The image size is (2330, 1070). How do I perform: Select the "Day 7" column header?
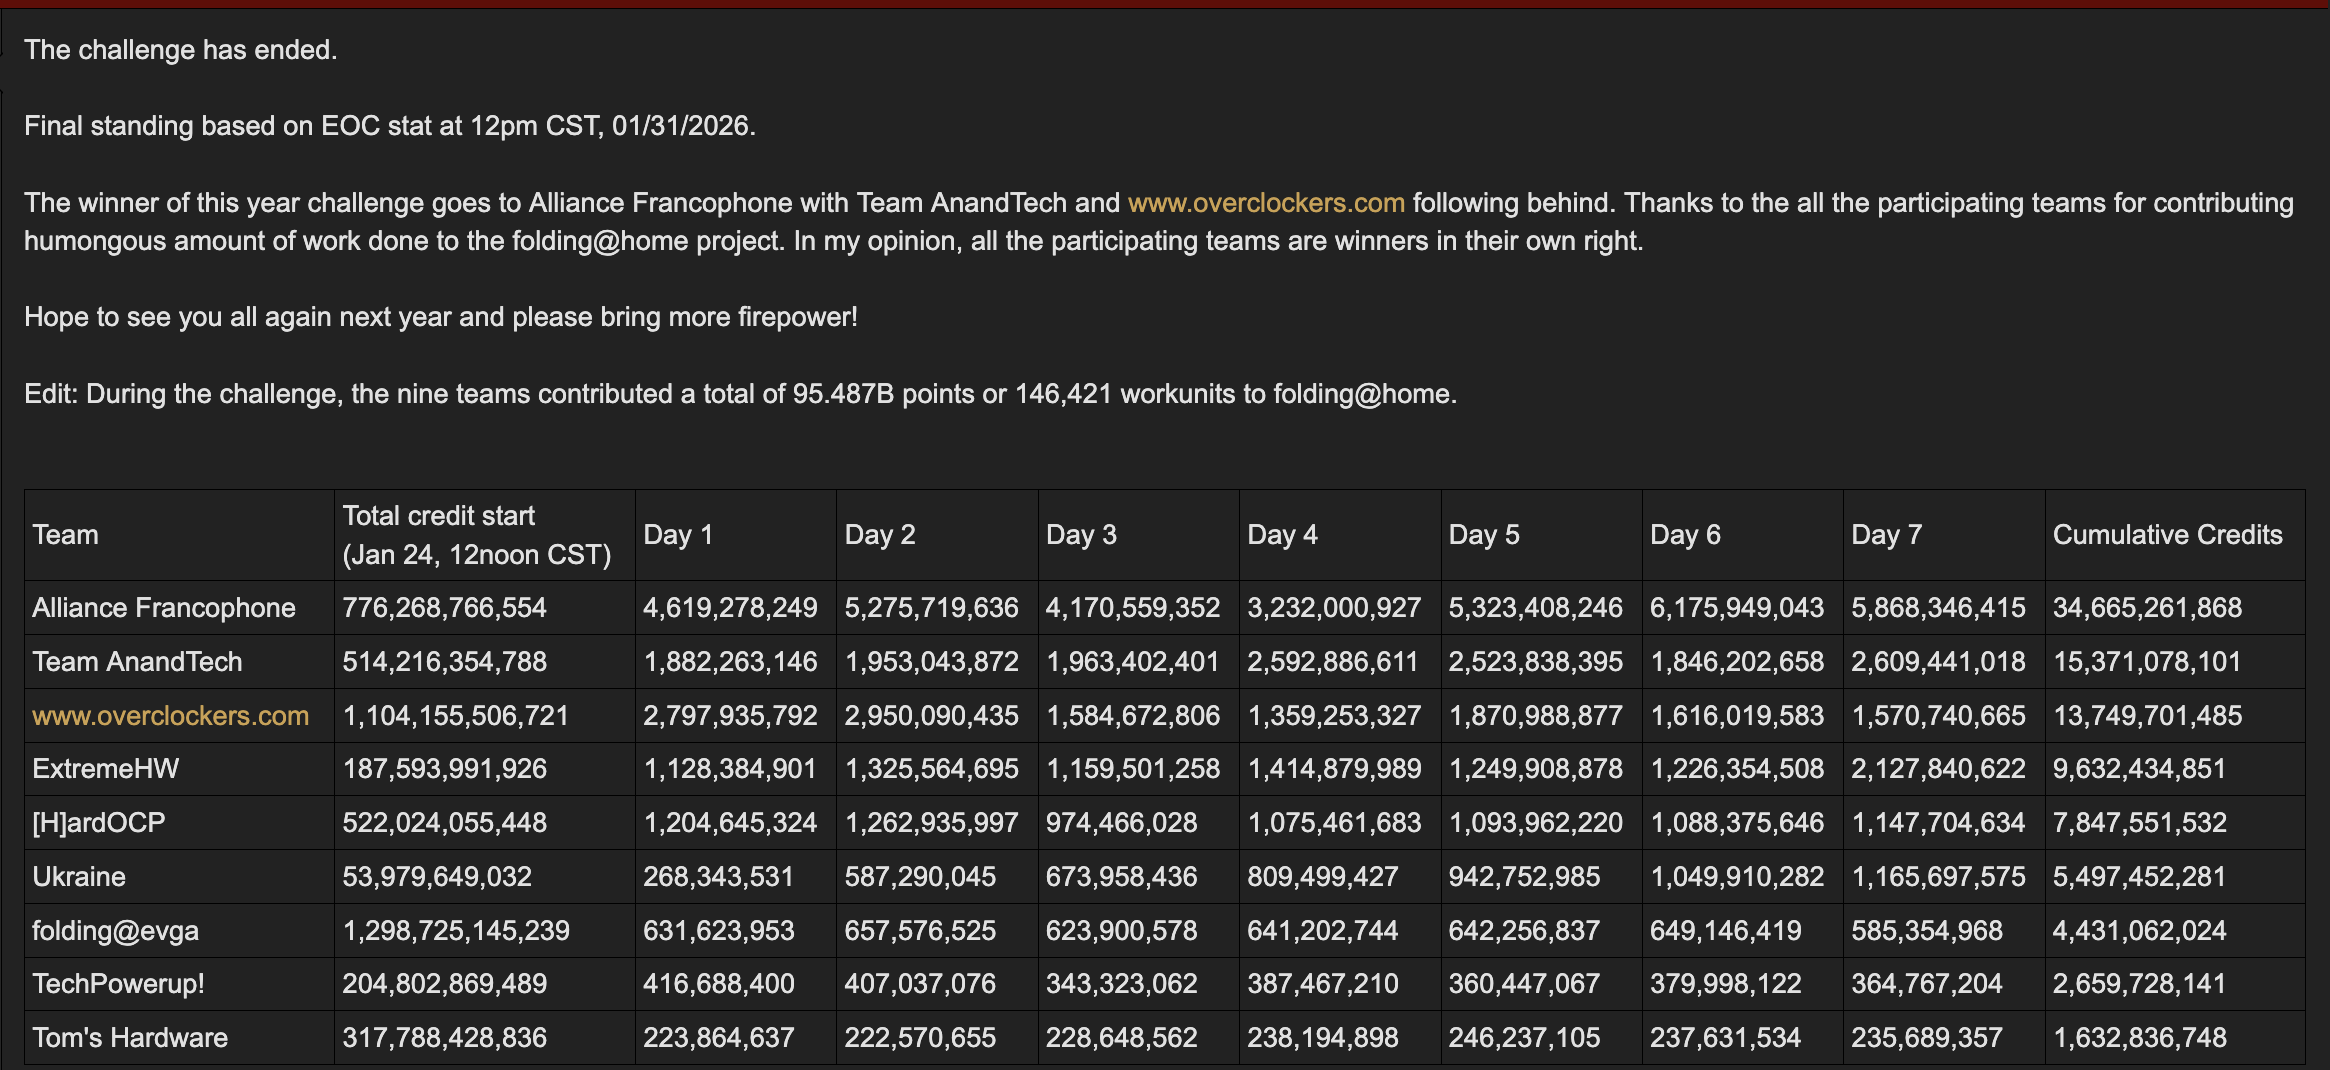1886,535
